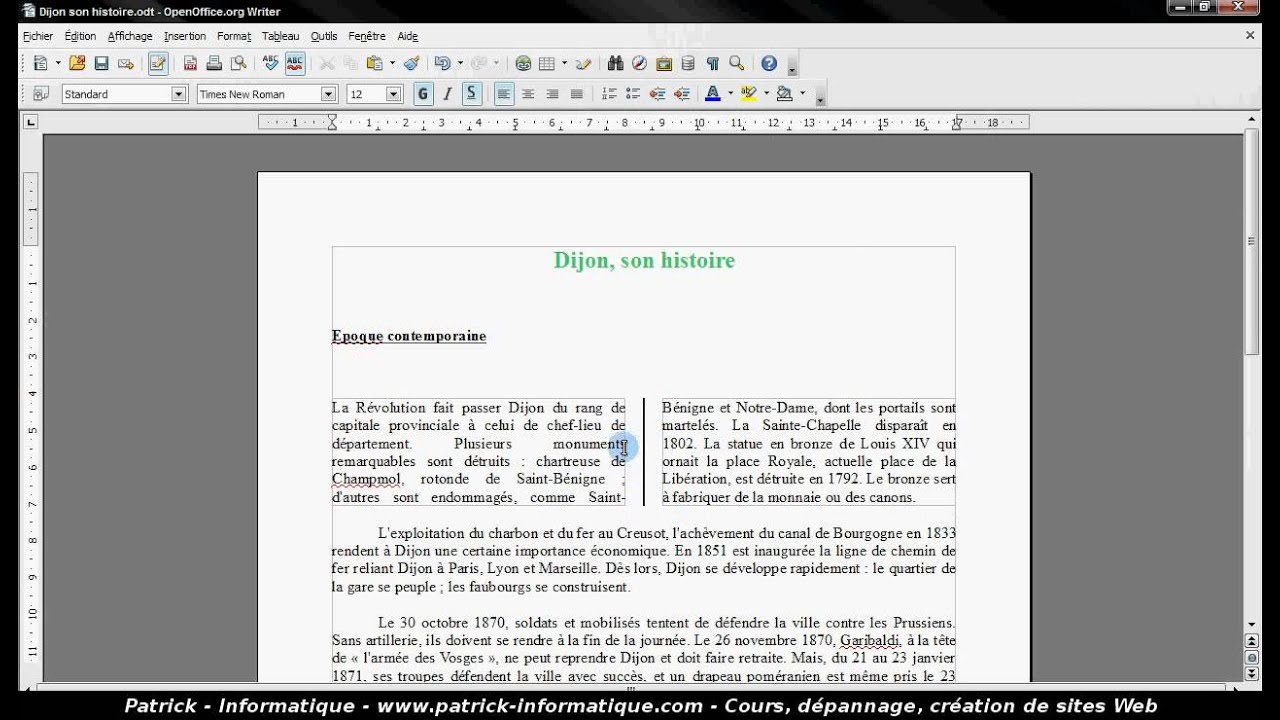Open the Édition menu
The height and width of the screenshot is (720, 1280).
click(80, 36)
